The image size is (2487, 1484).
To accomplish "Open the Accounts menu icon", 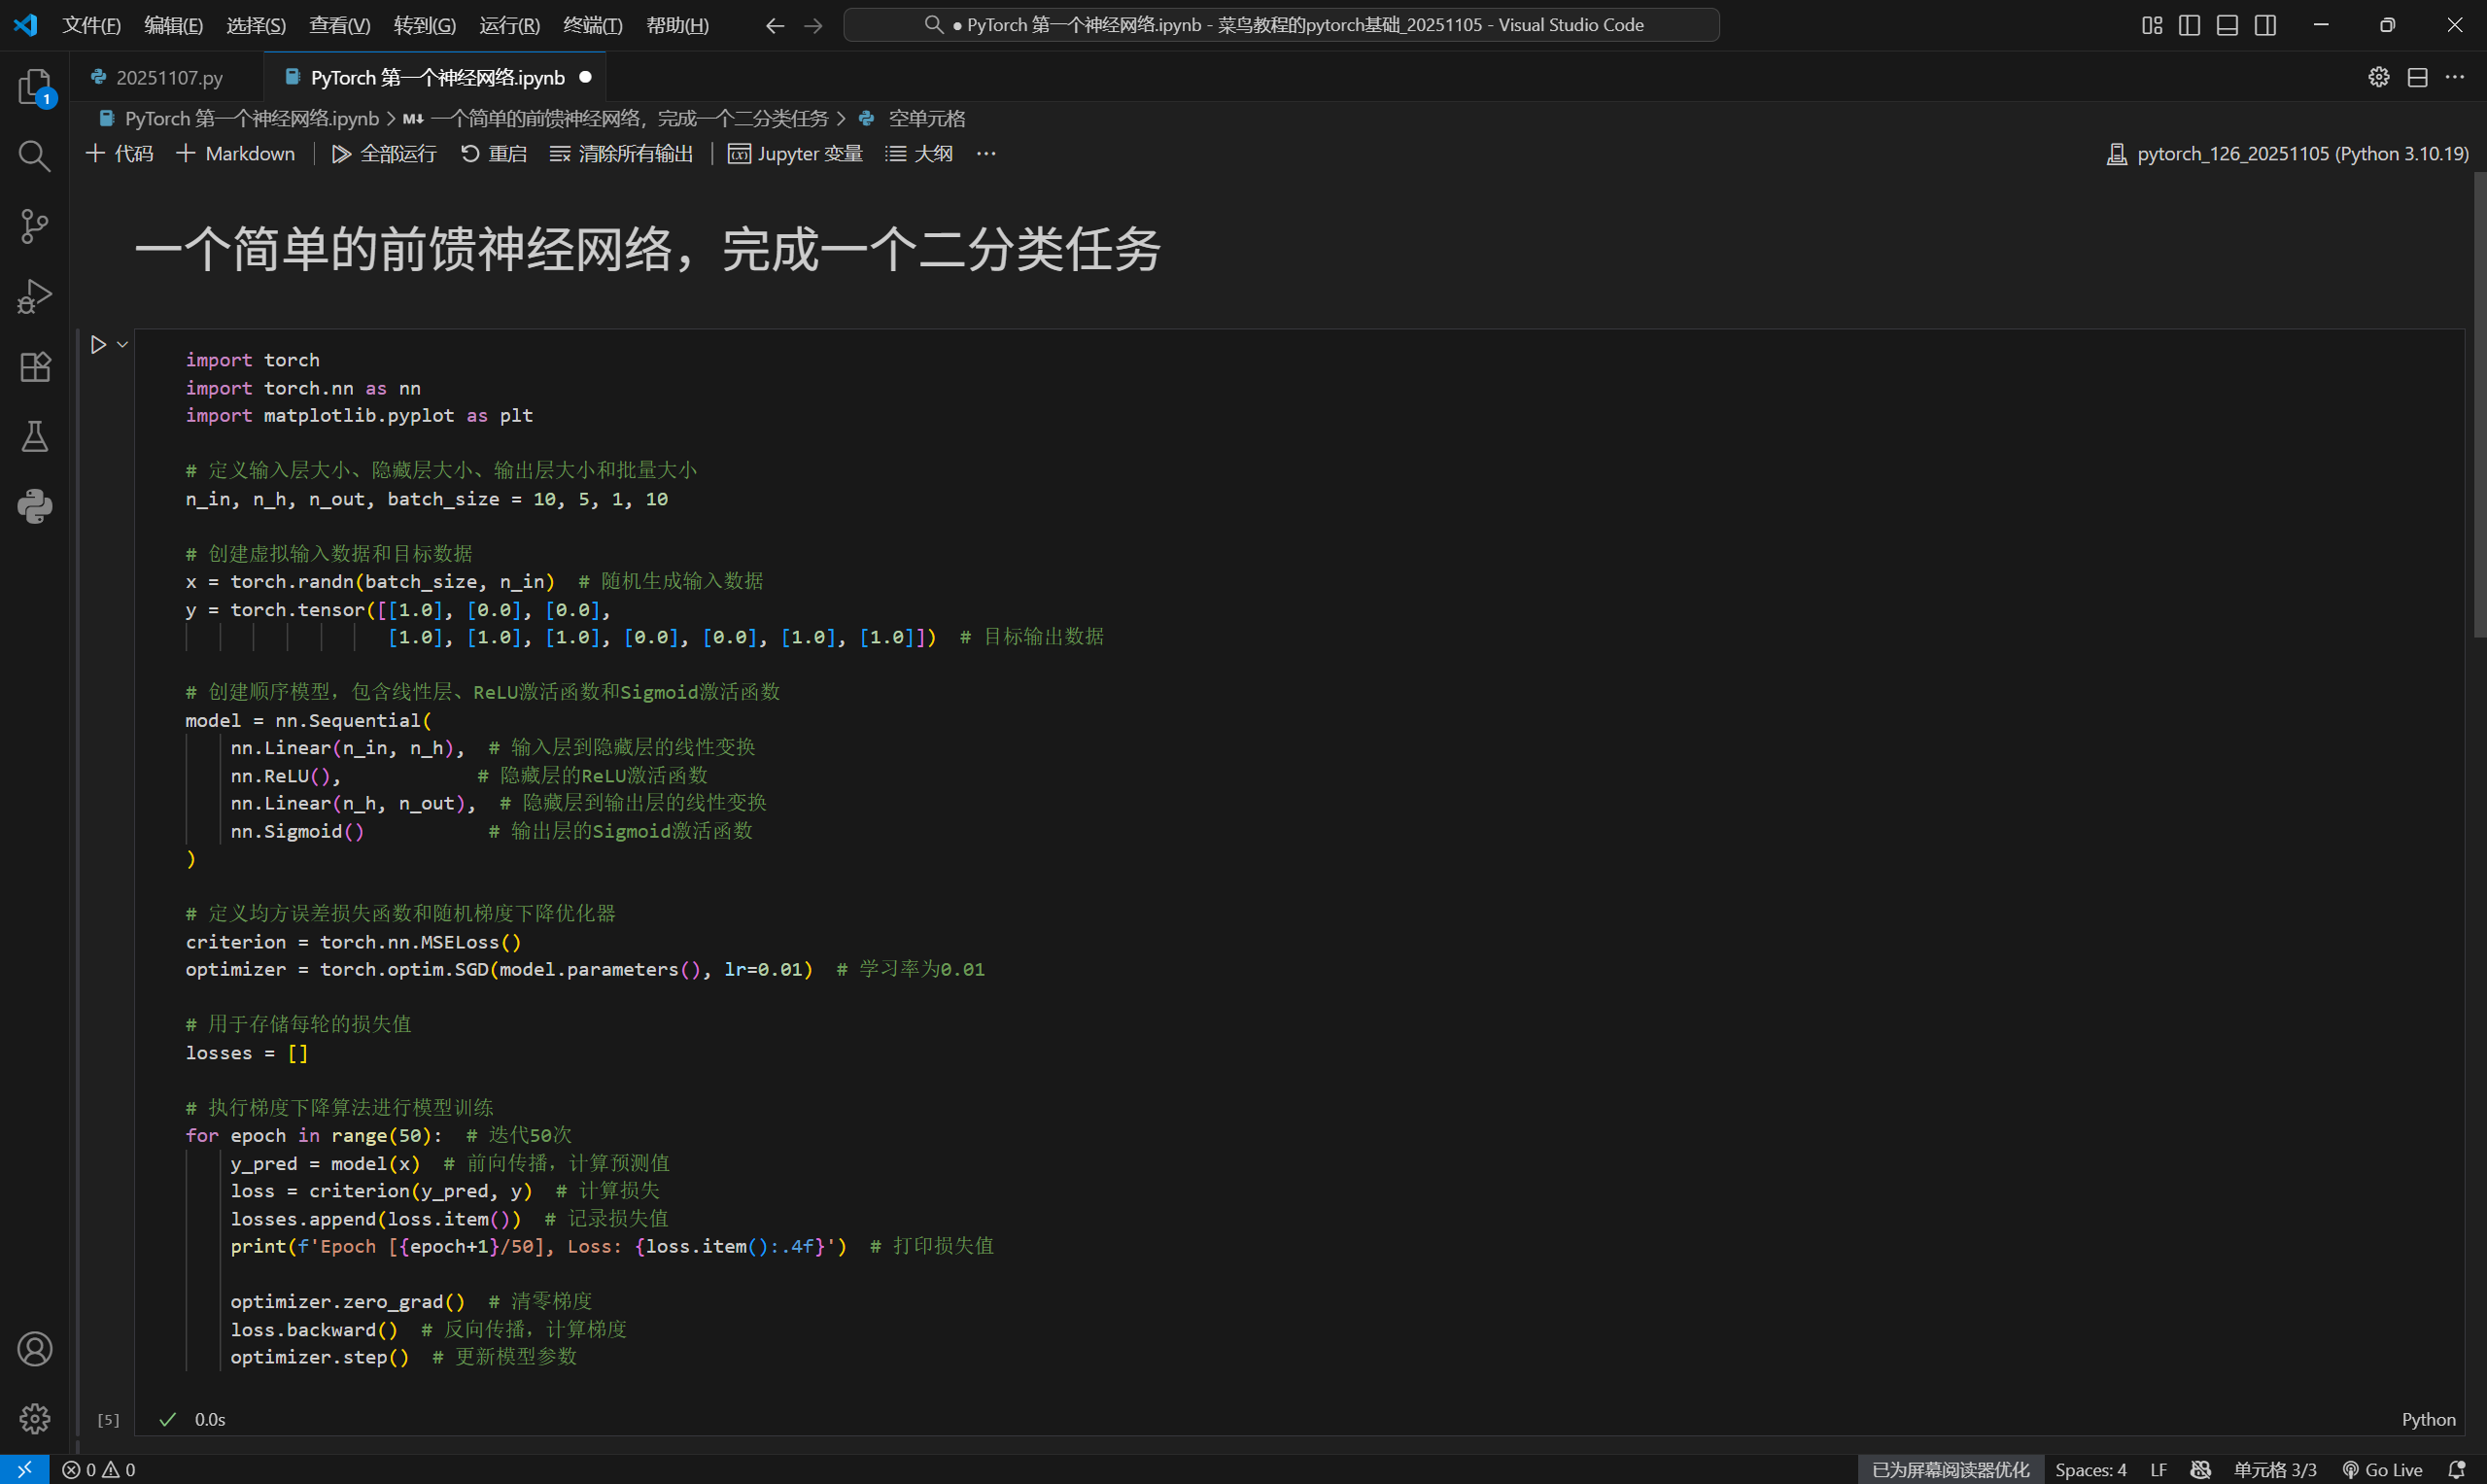I will click(35, 1349).
